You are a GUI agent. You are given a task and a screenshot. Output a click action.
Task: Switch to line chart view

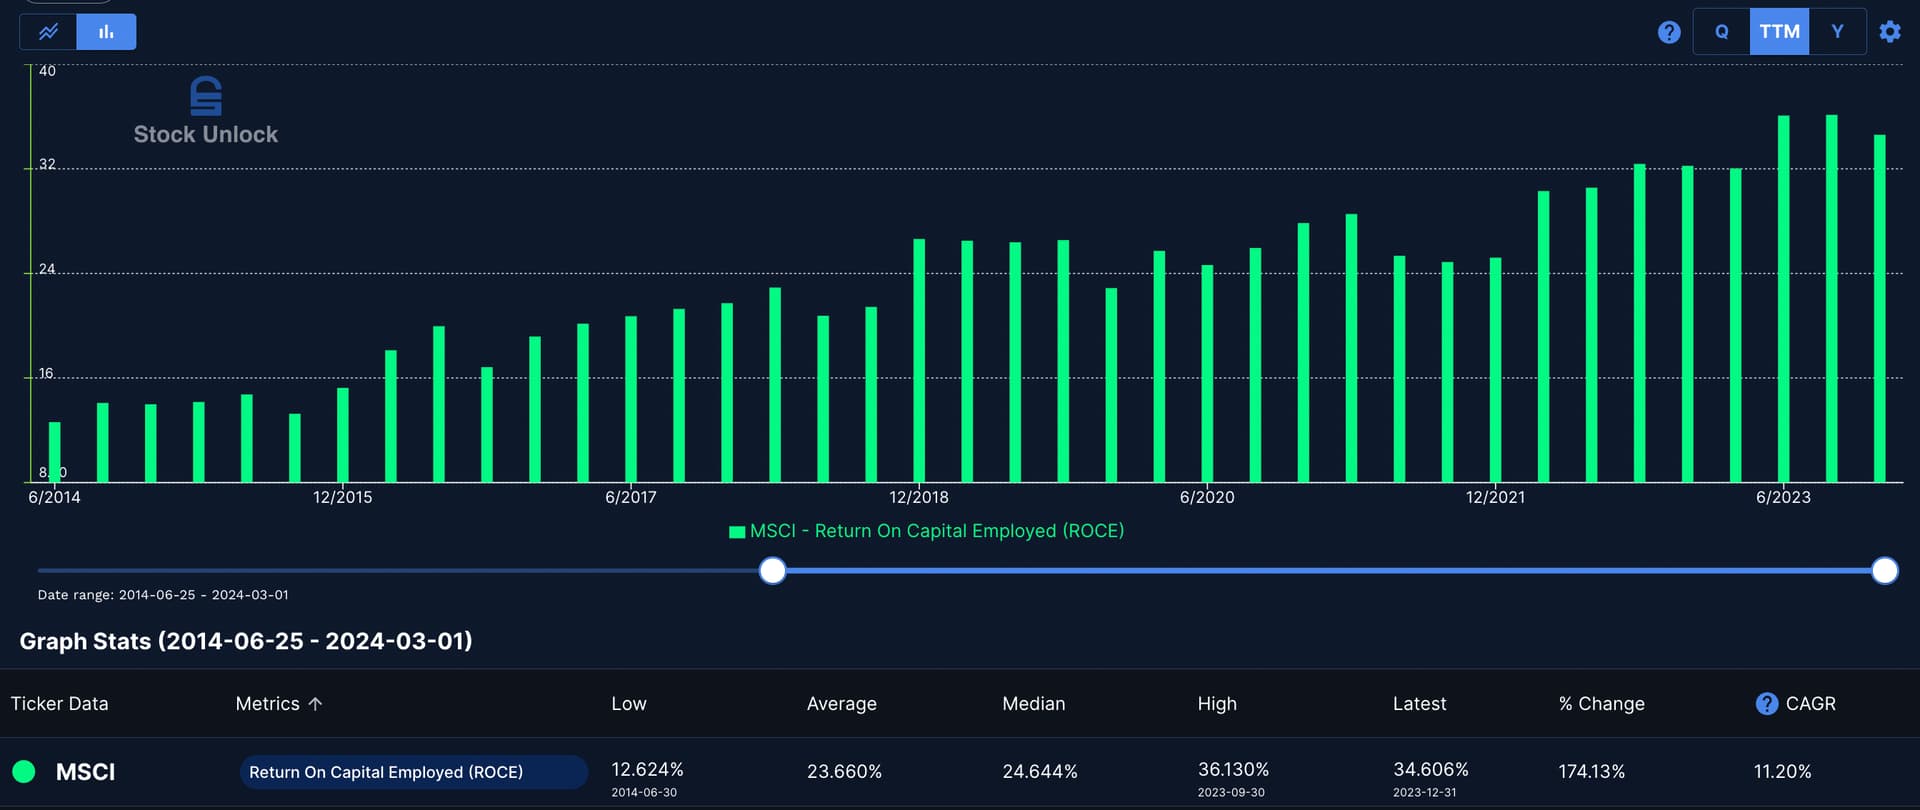pyautogui.click(x=48, y=32)
